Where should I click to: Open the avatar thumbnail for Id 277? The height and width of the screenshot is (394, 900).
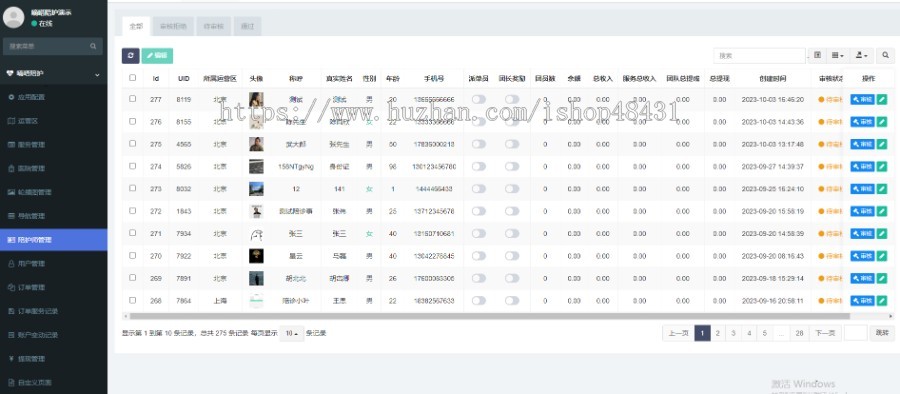[256, 99]
